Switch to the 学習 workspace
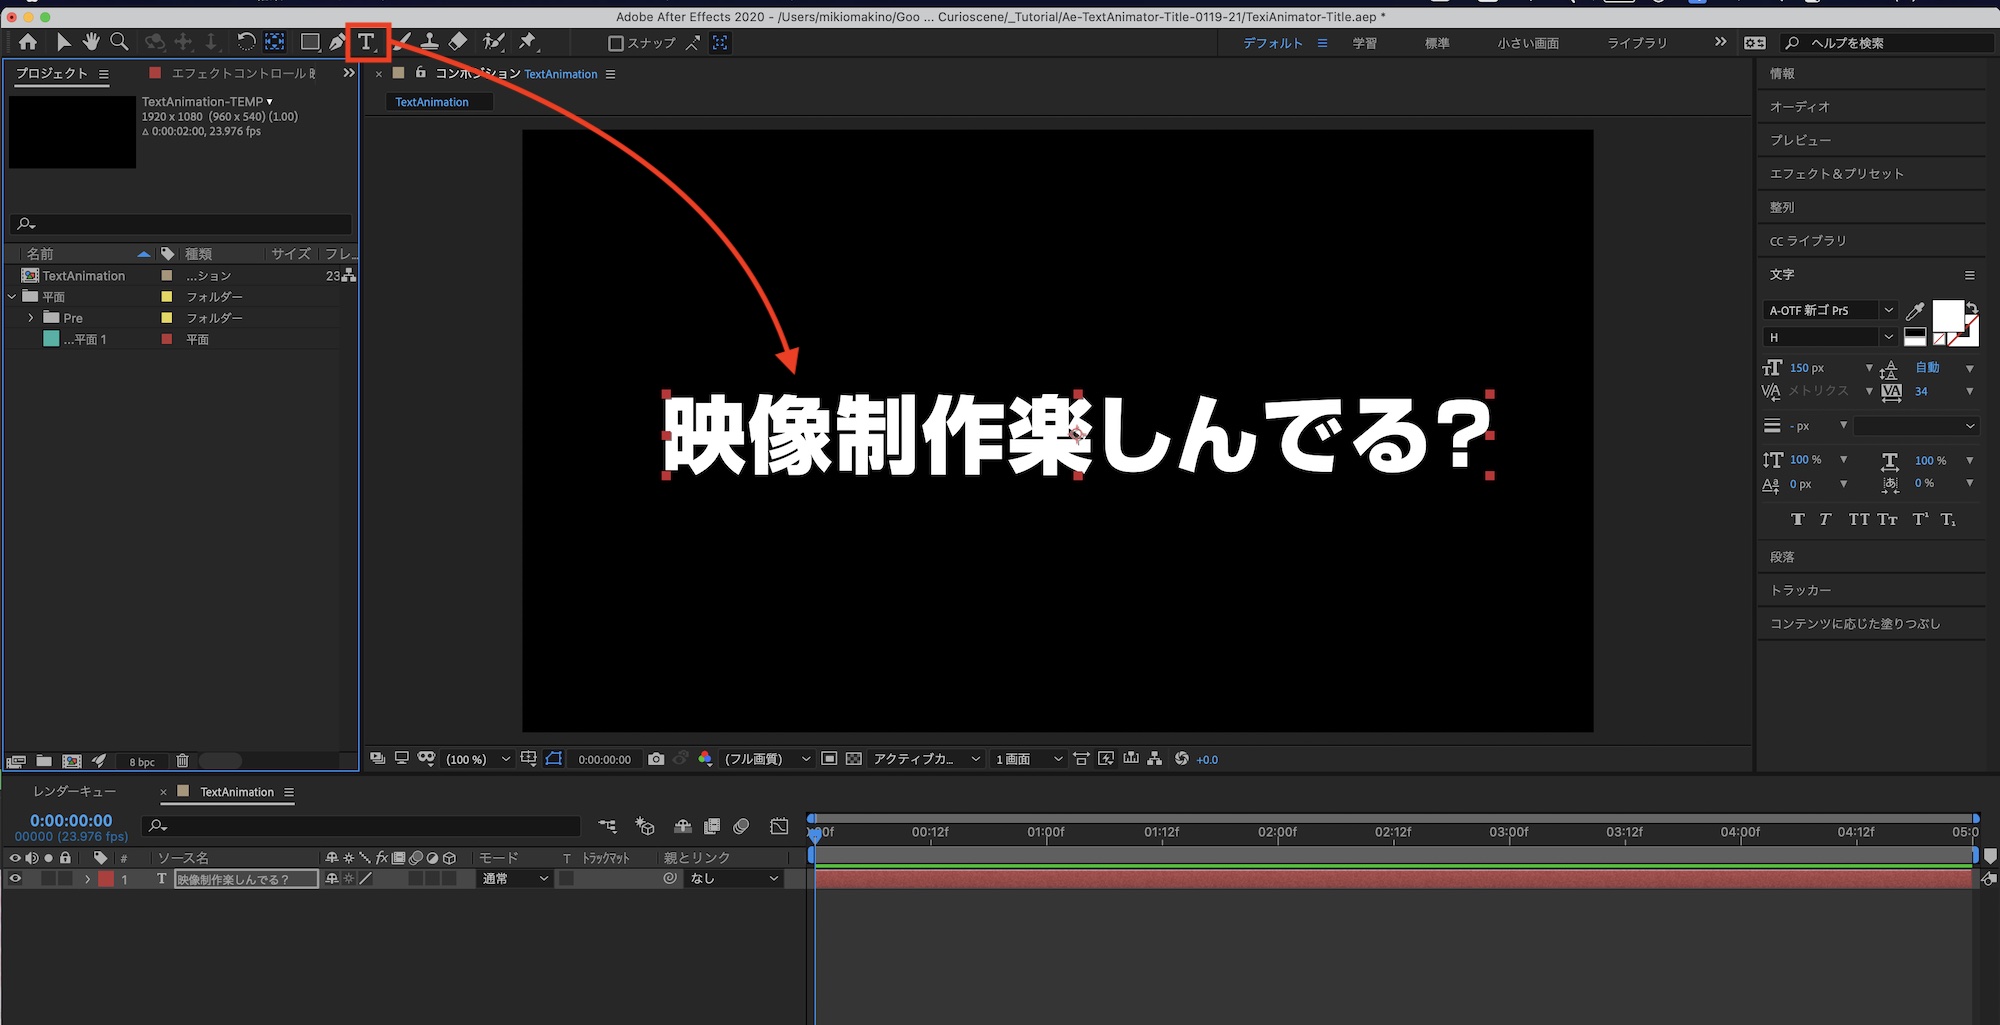The width and height of the screenshot is (2000, 1025). [1365, 43]
